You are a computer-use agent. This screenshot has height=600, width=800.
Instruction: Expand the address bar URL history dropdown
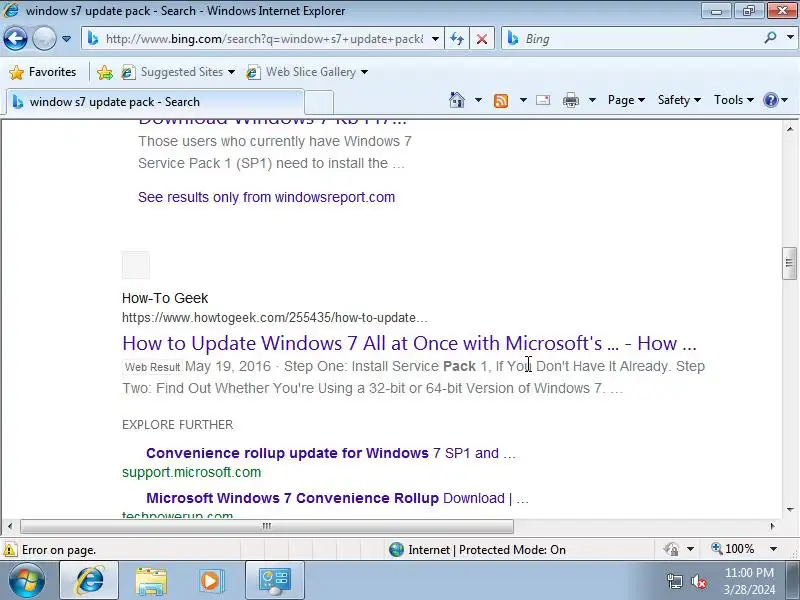click(435, 39)
